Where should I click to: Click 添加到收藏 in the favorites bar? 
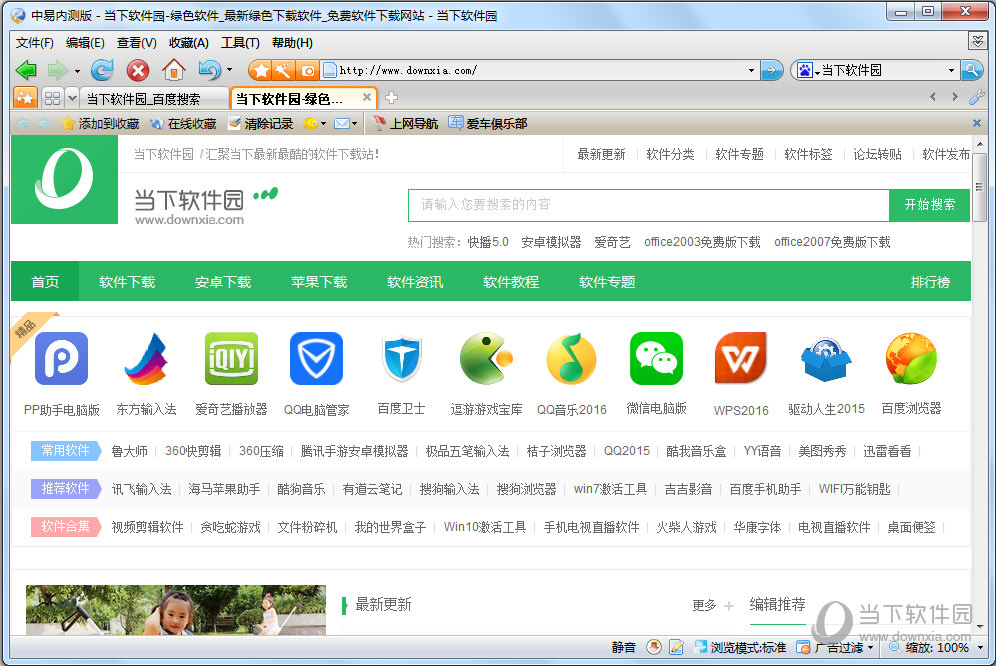click(x=100, y=123)
